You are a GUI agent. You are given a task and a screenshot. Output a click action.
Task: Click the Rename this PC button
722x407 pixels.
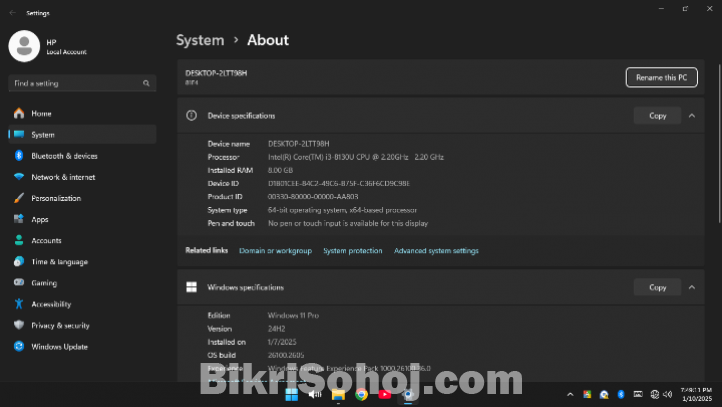pos(661,77)
